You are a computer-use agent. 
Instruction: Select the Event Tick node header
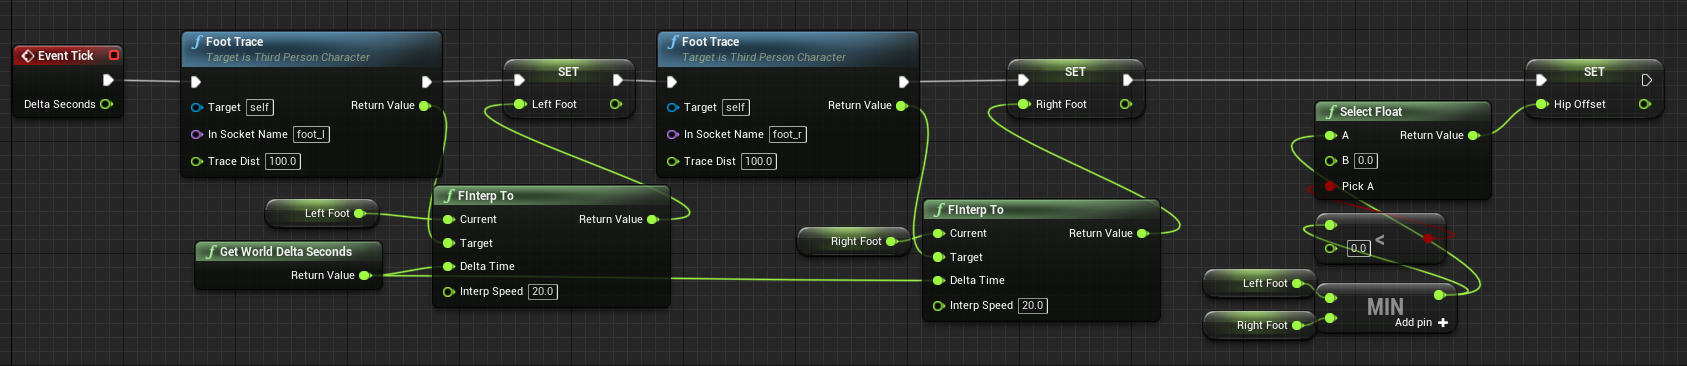[x=67, y=56]
